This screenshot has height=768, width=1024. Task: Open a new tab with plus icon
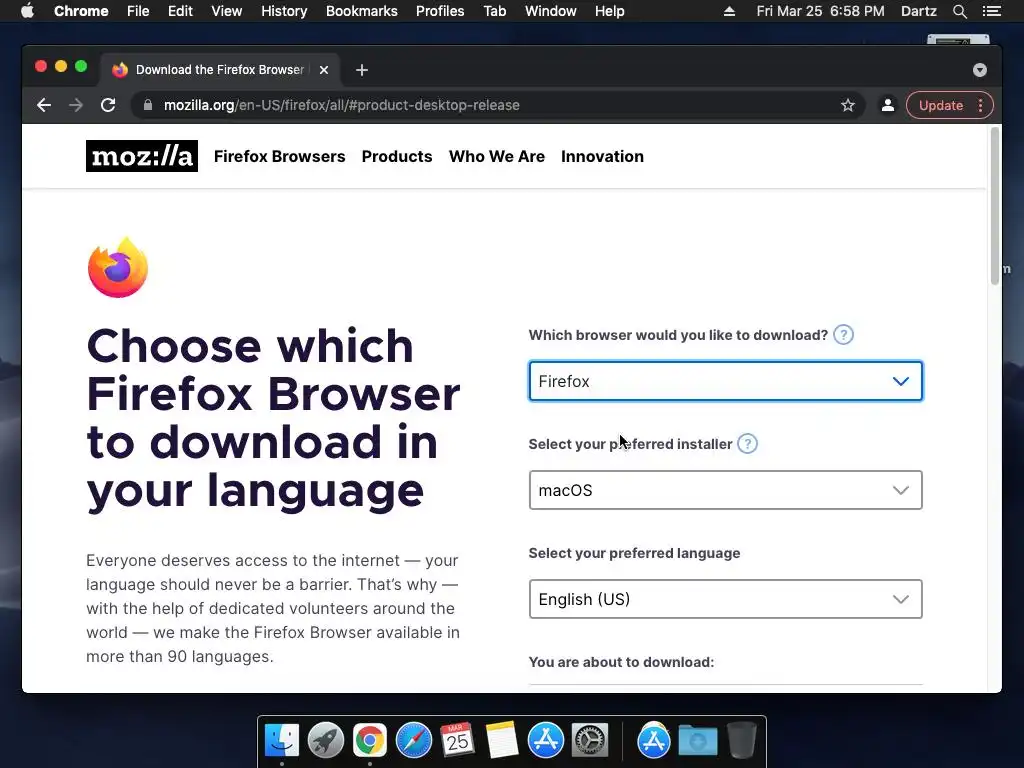pos(362,70)
